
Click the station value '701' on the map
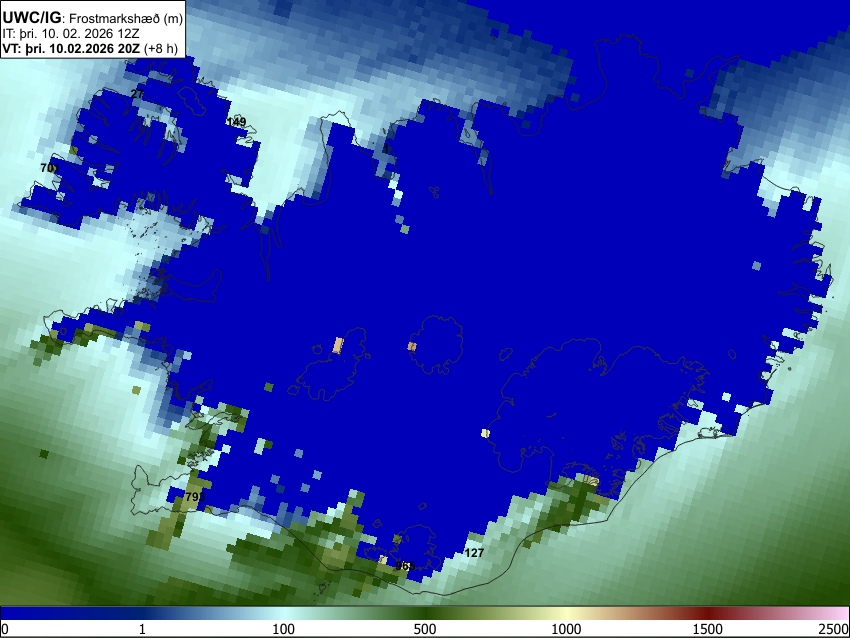click(x=49, y=168)
